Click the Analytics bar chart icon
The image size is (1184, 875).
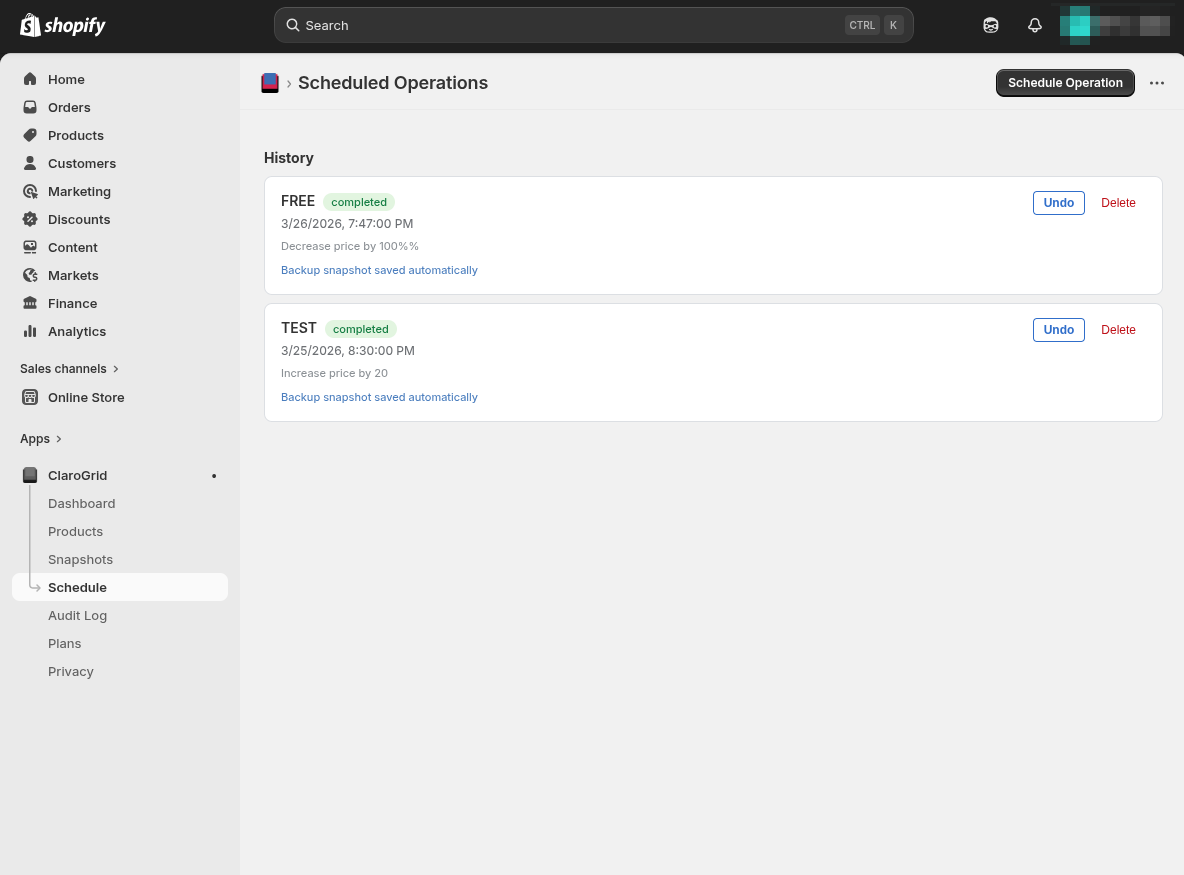(30, 331)
